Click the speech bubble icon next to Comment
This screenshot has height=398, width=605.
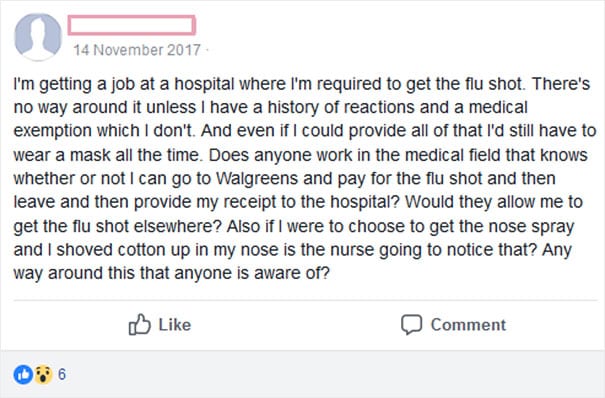pos(411,325)
